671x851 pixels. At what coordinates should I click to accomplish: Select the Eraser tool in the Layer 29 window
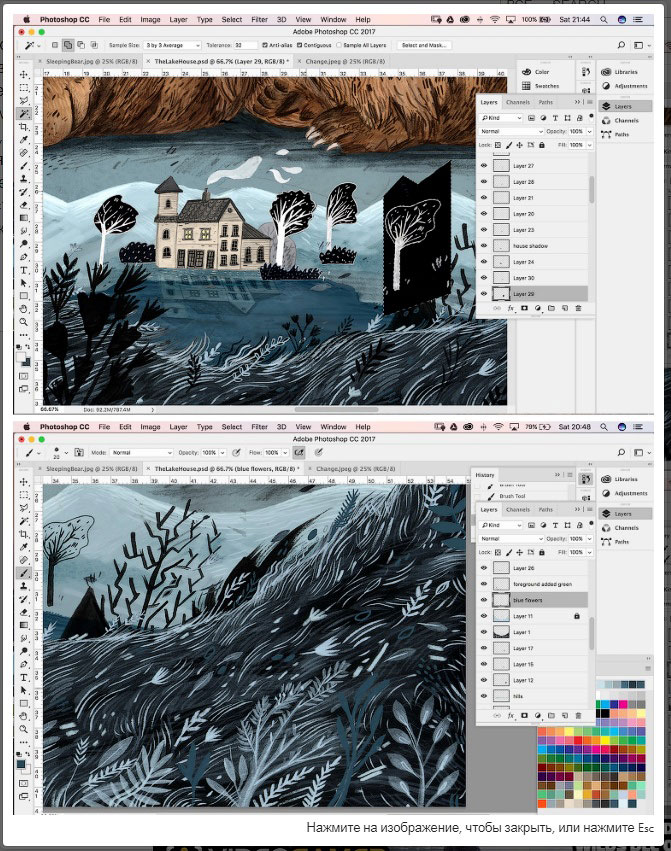[24, 205]
